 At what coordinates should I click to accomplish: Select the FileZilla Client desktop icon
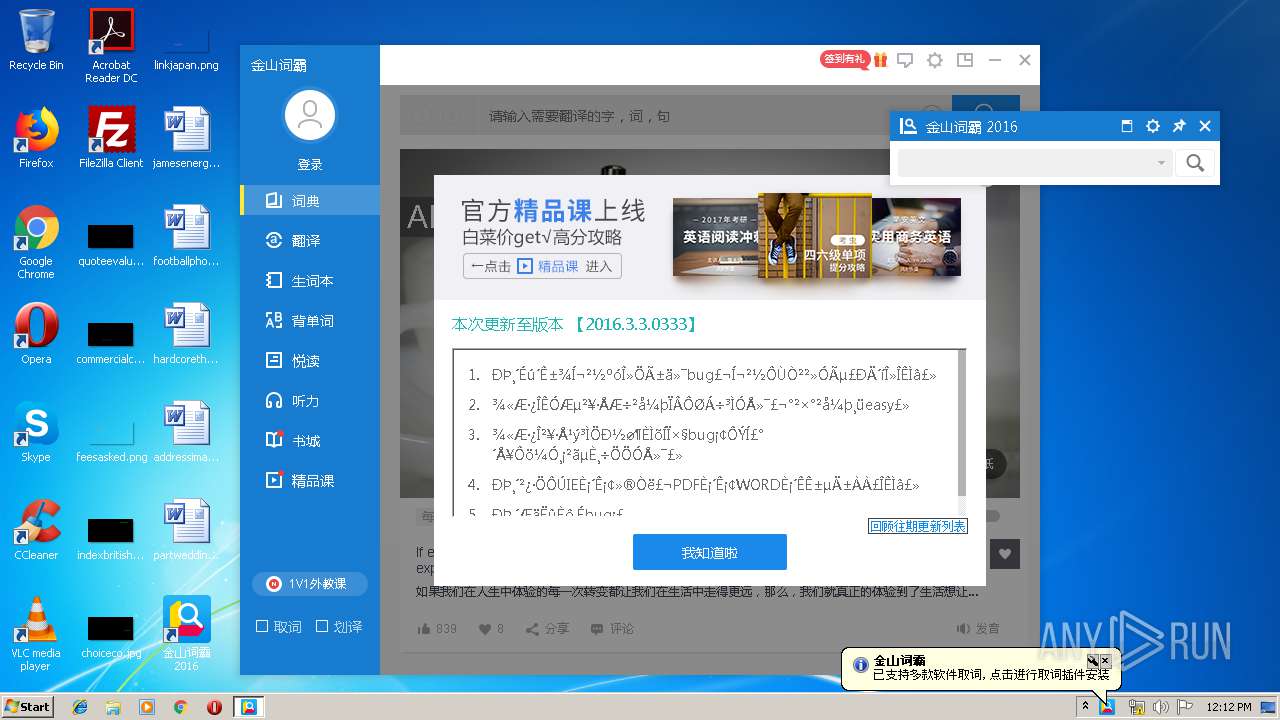tap(111, 137)
